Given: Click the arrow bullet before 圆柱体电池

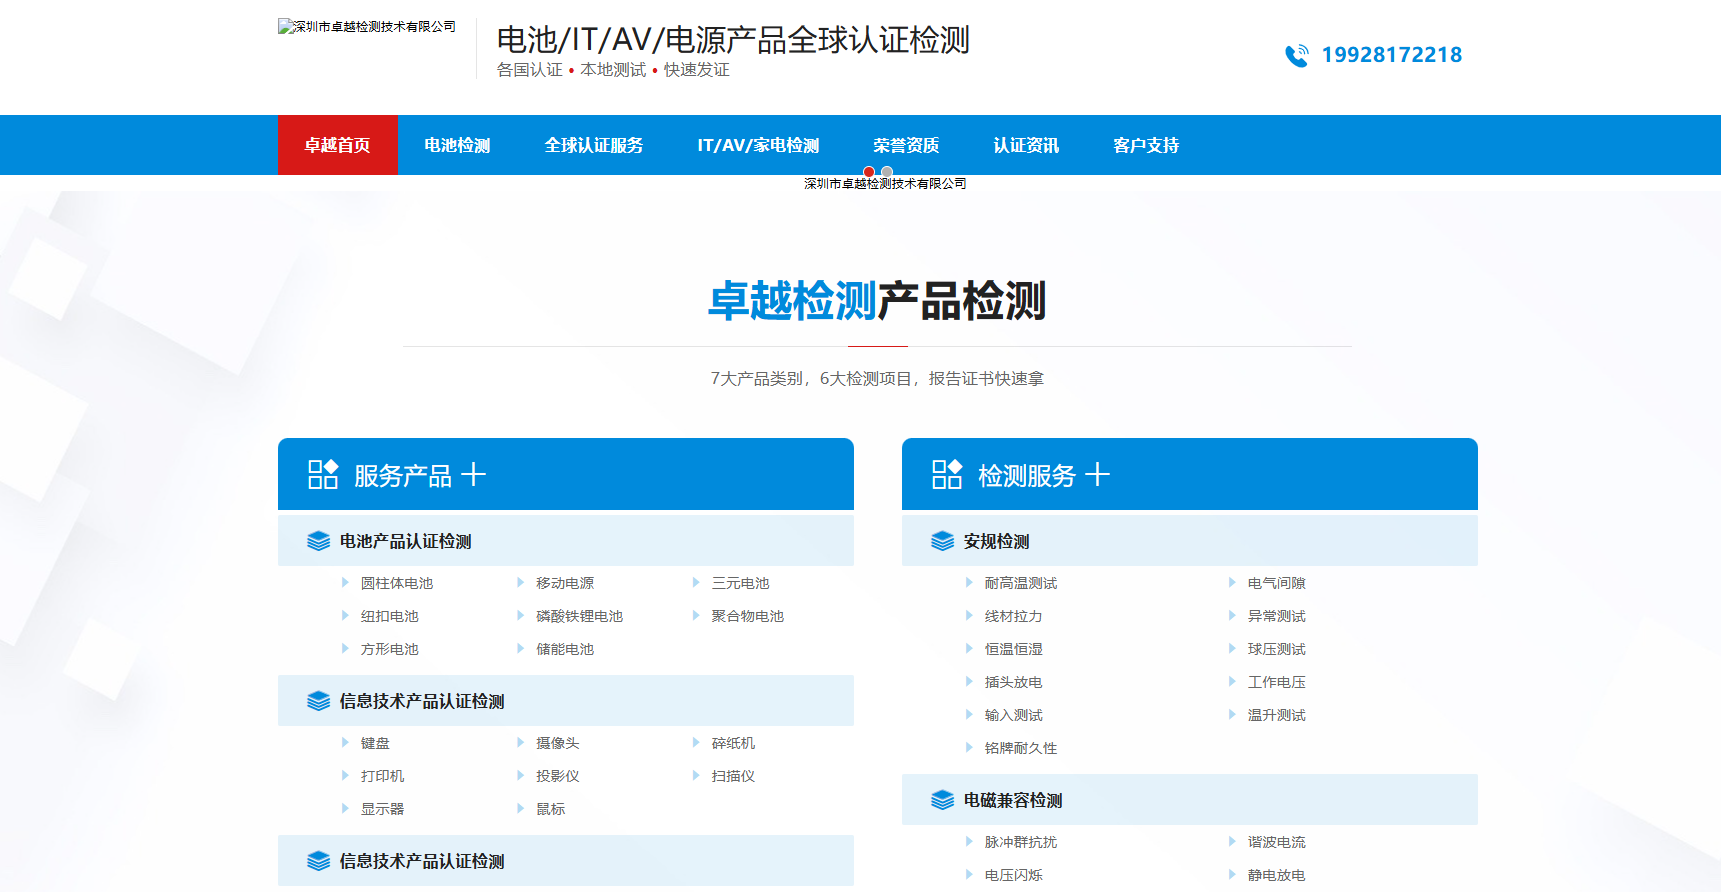Looking at the screenshot, I should [x=345, y=583].
